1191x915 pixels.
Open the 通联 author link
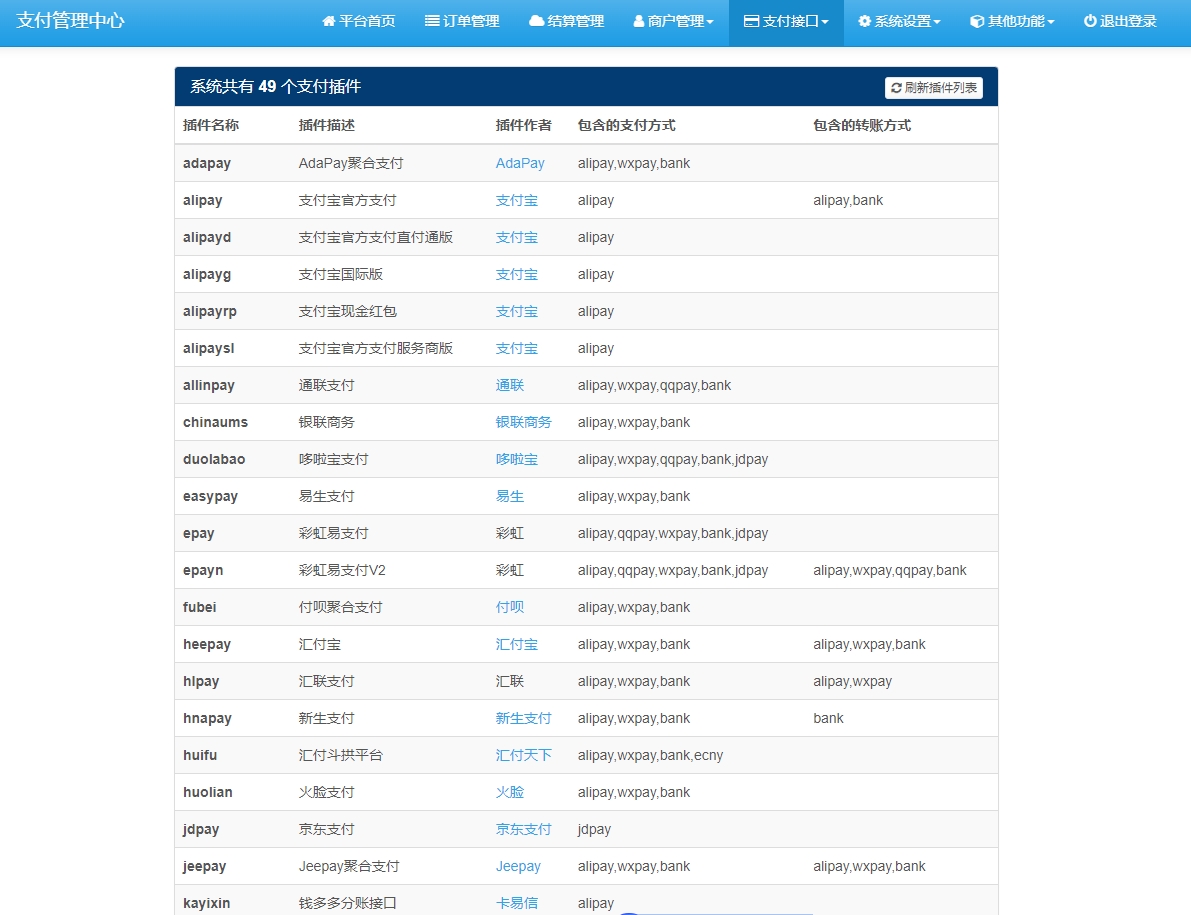tap(510, 386)
